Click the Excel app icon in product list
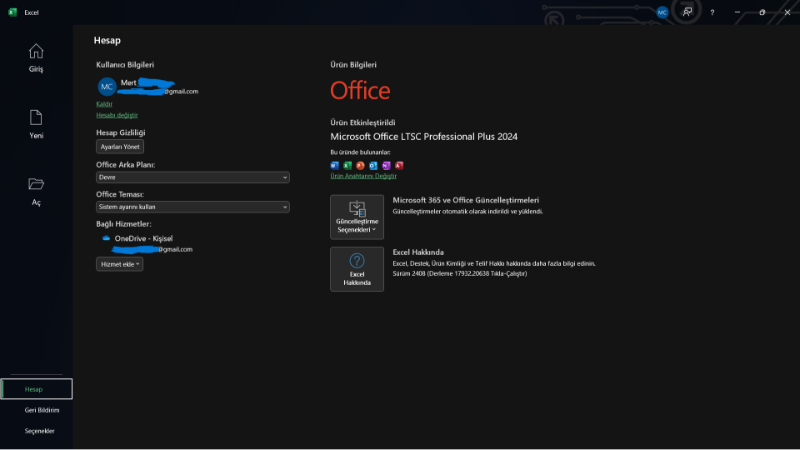800x450 pixels. coord(347,165)
